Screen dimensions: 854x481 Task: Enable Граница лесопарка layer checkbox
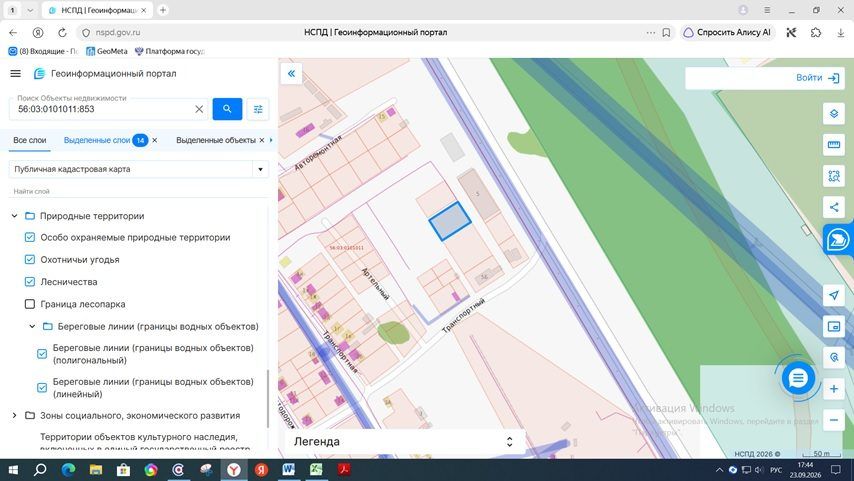(30, 304)
